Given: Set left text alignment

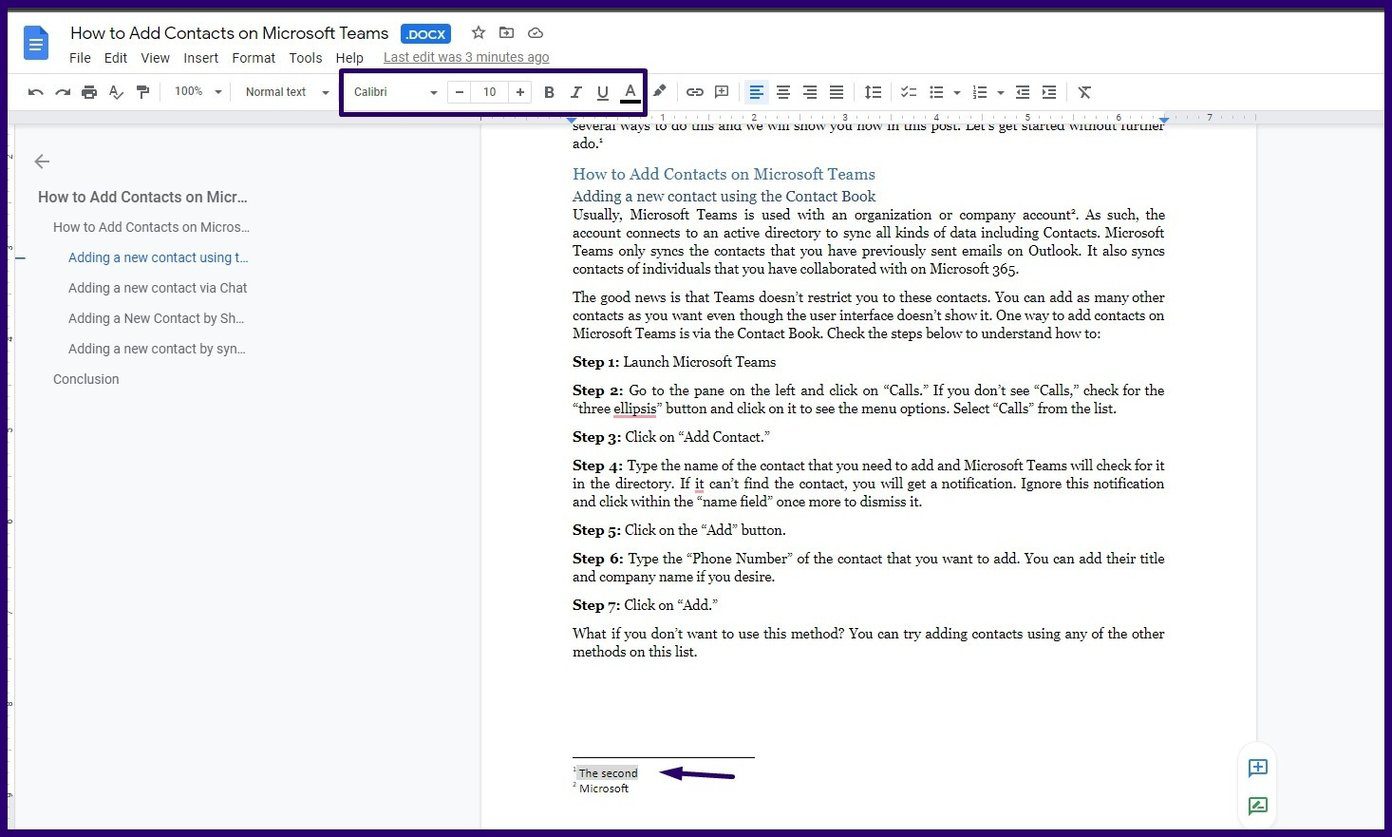Looking at the screenshot, I should click(x=757, y=92).
